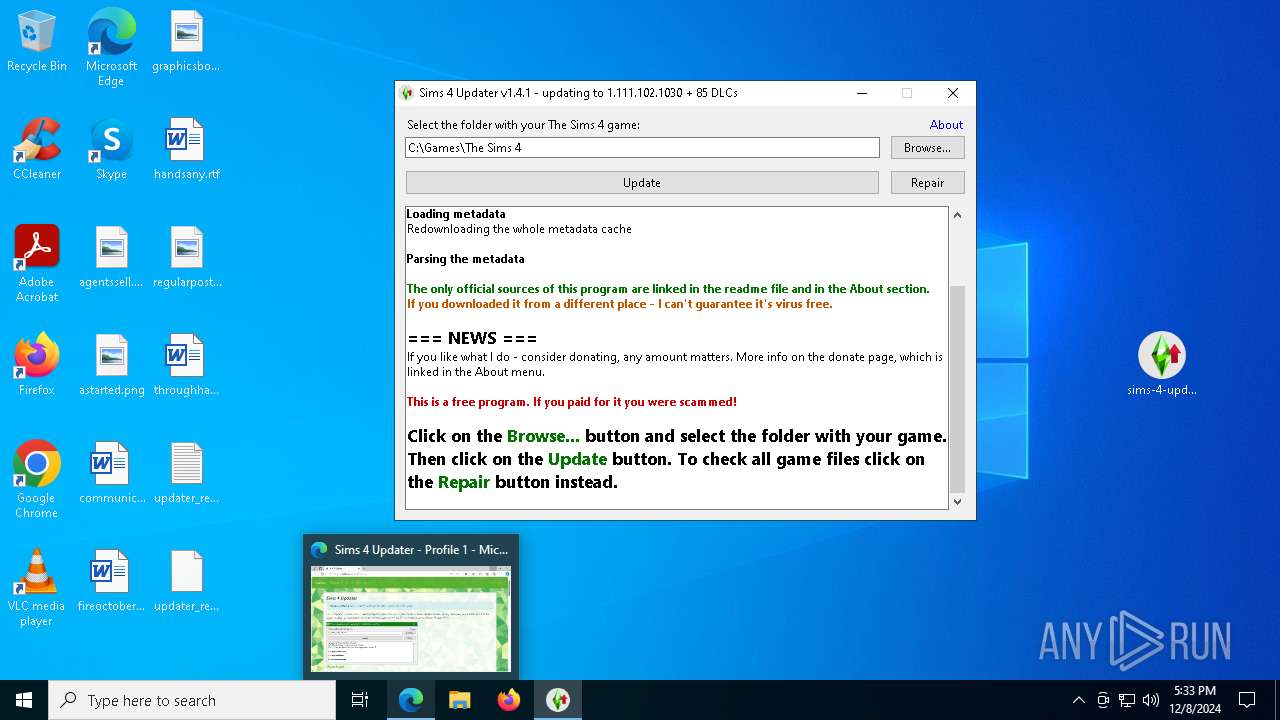Click Sims 4 Updater taskbar icon
This screenshot has height=720, width=1280.
557,700
